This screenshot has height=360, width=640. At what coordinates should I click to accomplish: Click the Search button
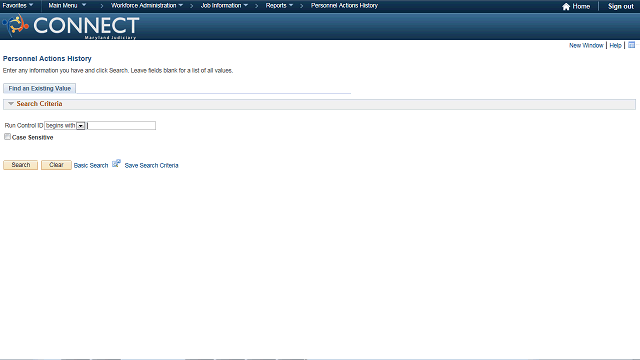(20, 165)
